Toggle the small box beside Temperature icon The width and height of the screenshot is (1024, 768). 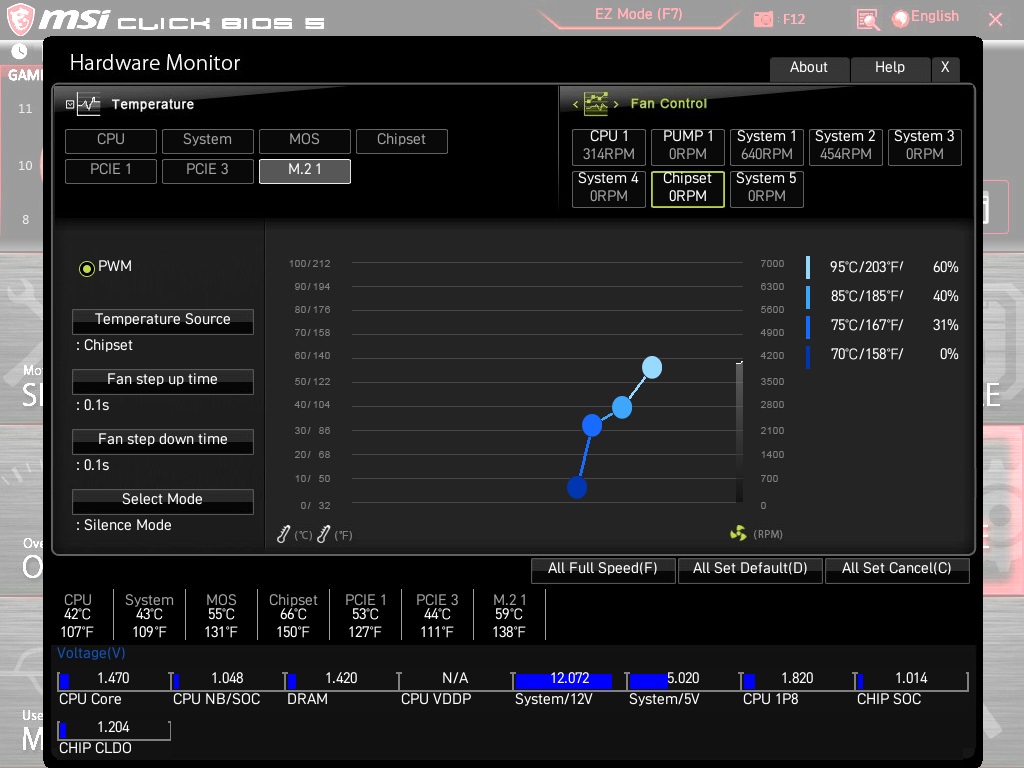pyautogui.click(x=70, y=104)
